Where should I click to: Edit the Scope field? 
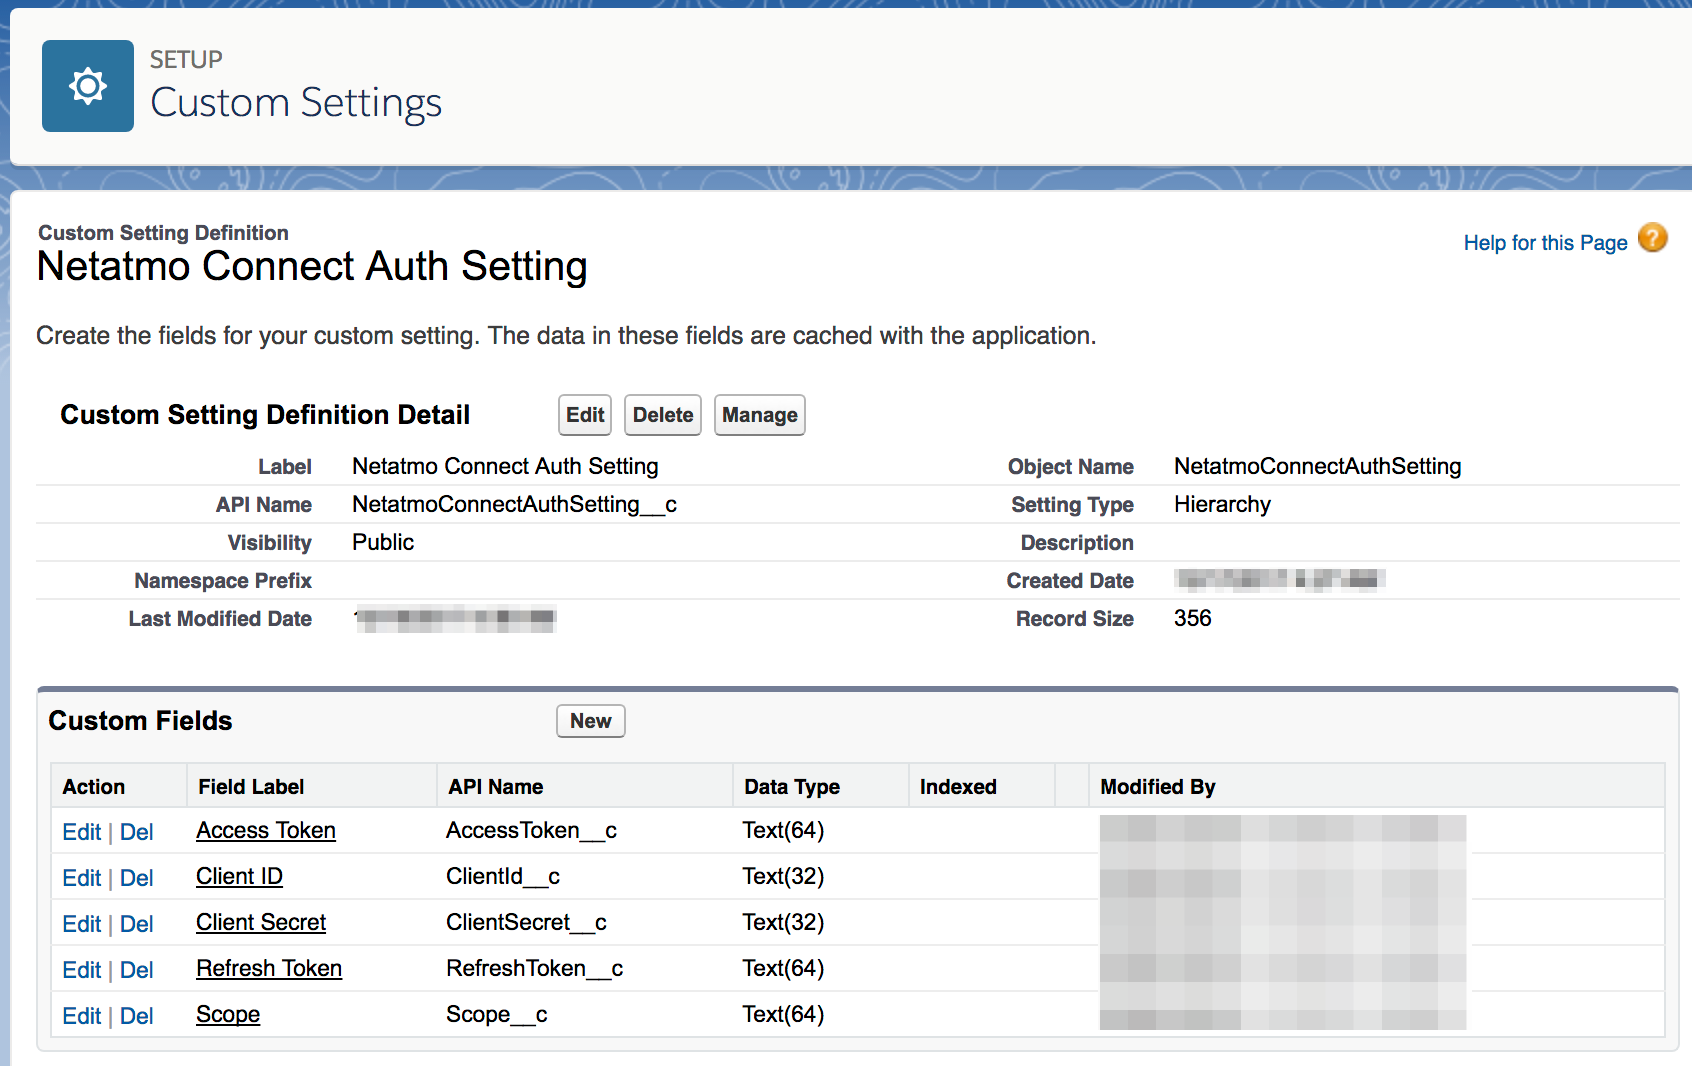[x=81, y=1016]
